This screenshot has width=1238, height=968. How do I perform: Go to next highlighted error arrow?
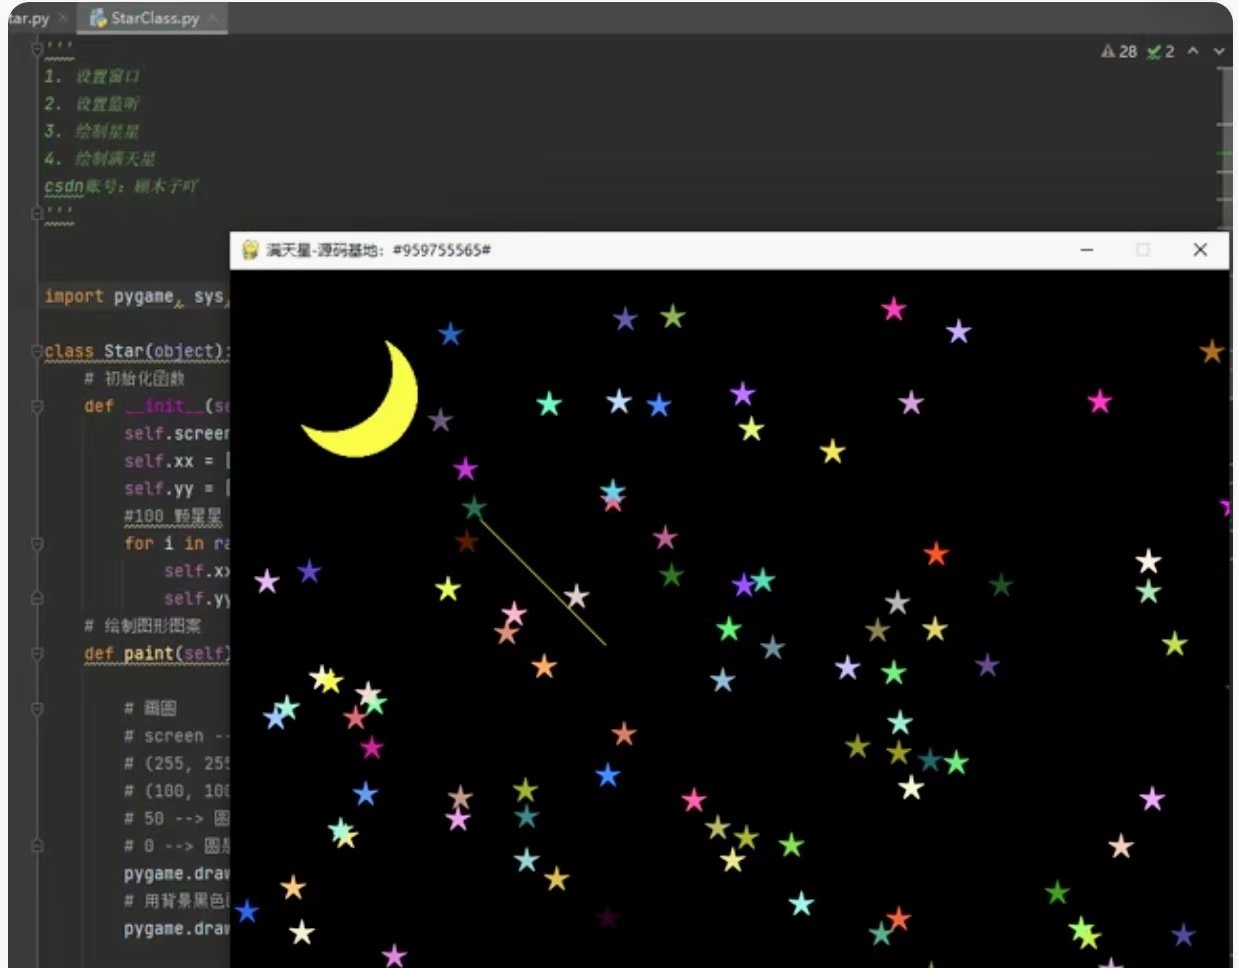(x=1218, y=51)
